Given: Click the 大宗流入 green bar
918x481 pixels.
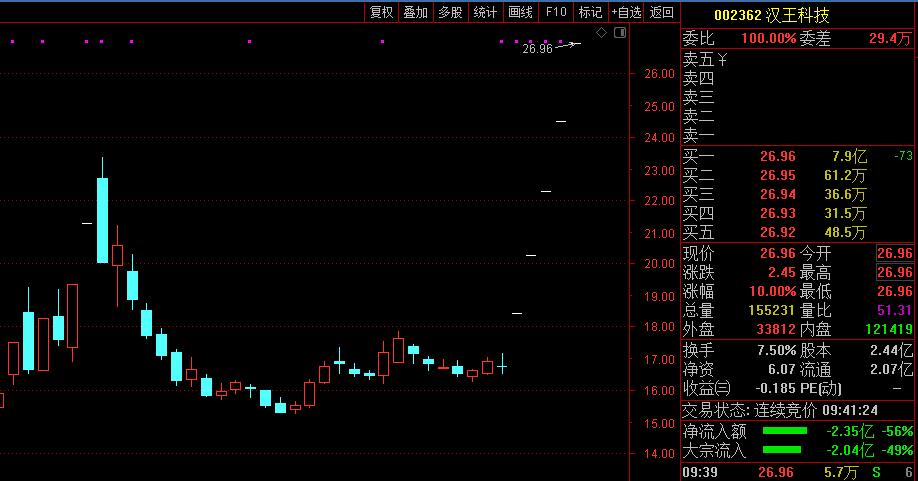Looking at the screenshot, I should tap(782, 449).
